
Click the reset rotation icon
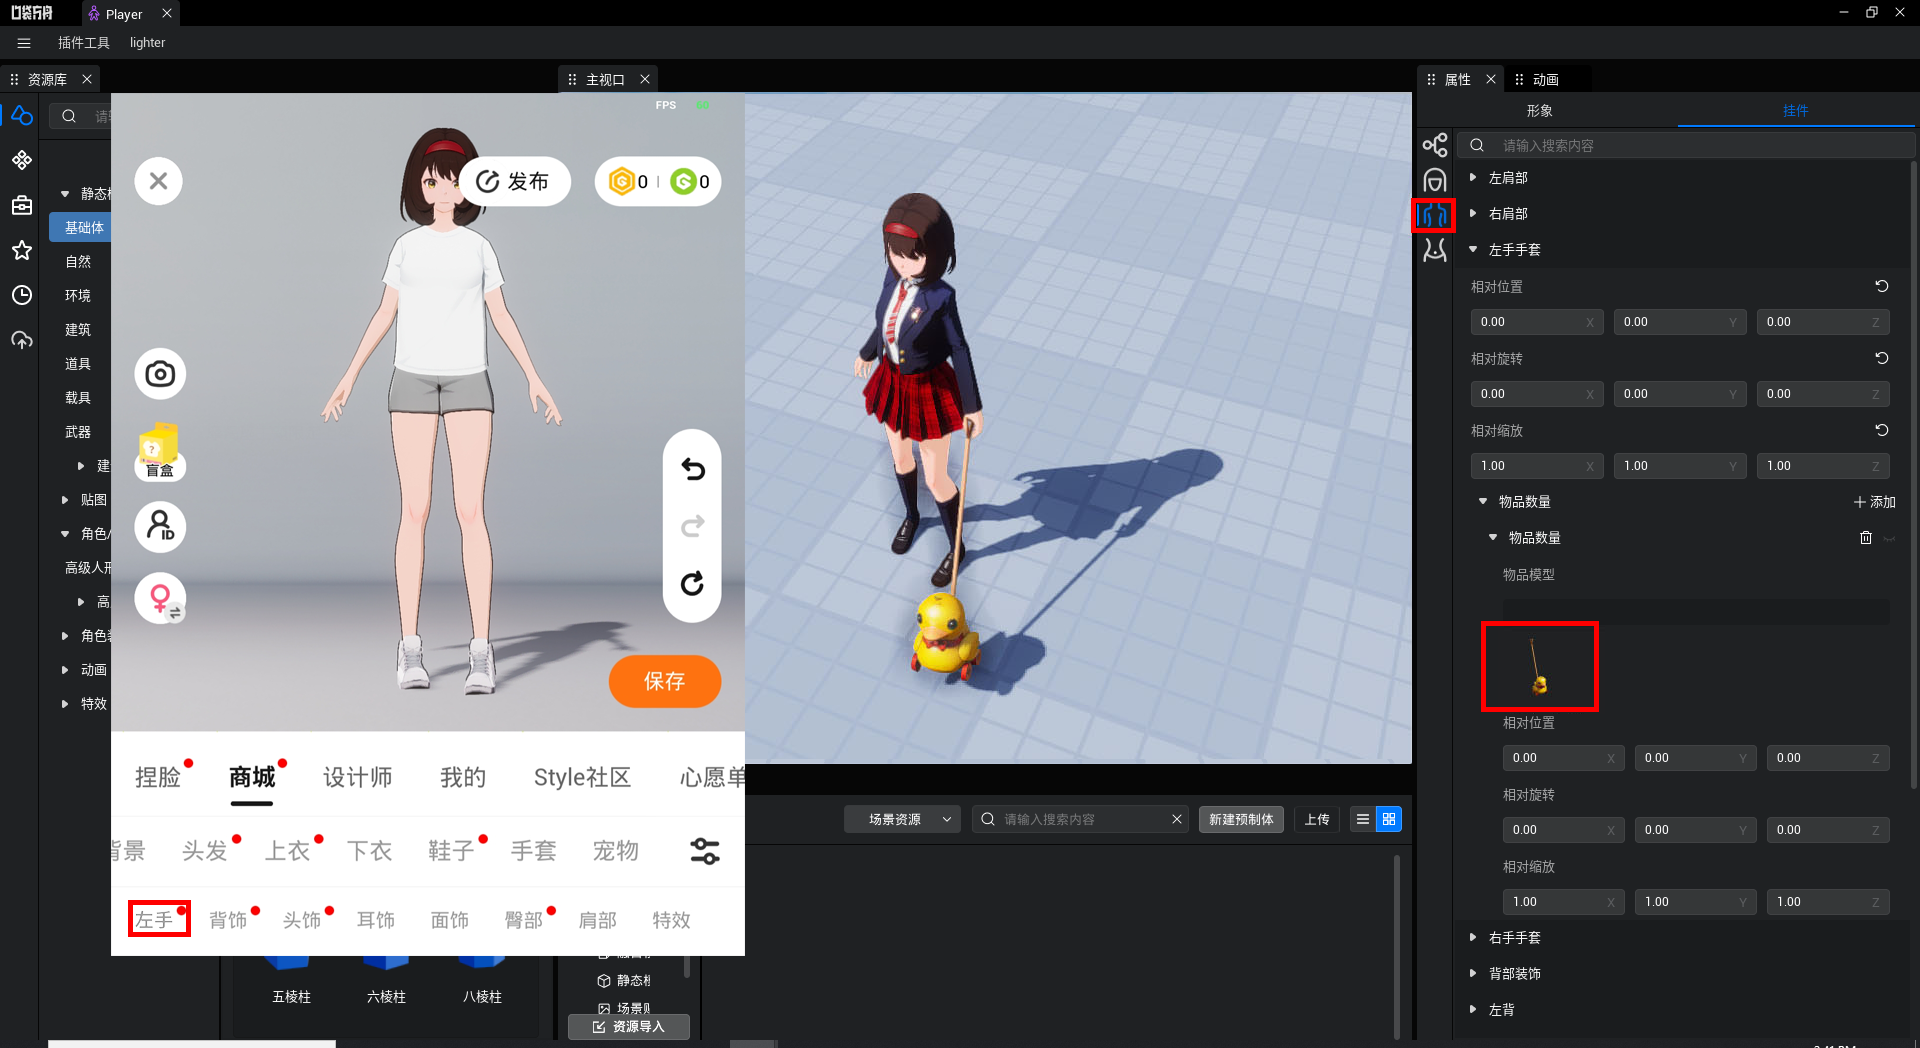(x=692, y=583)
